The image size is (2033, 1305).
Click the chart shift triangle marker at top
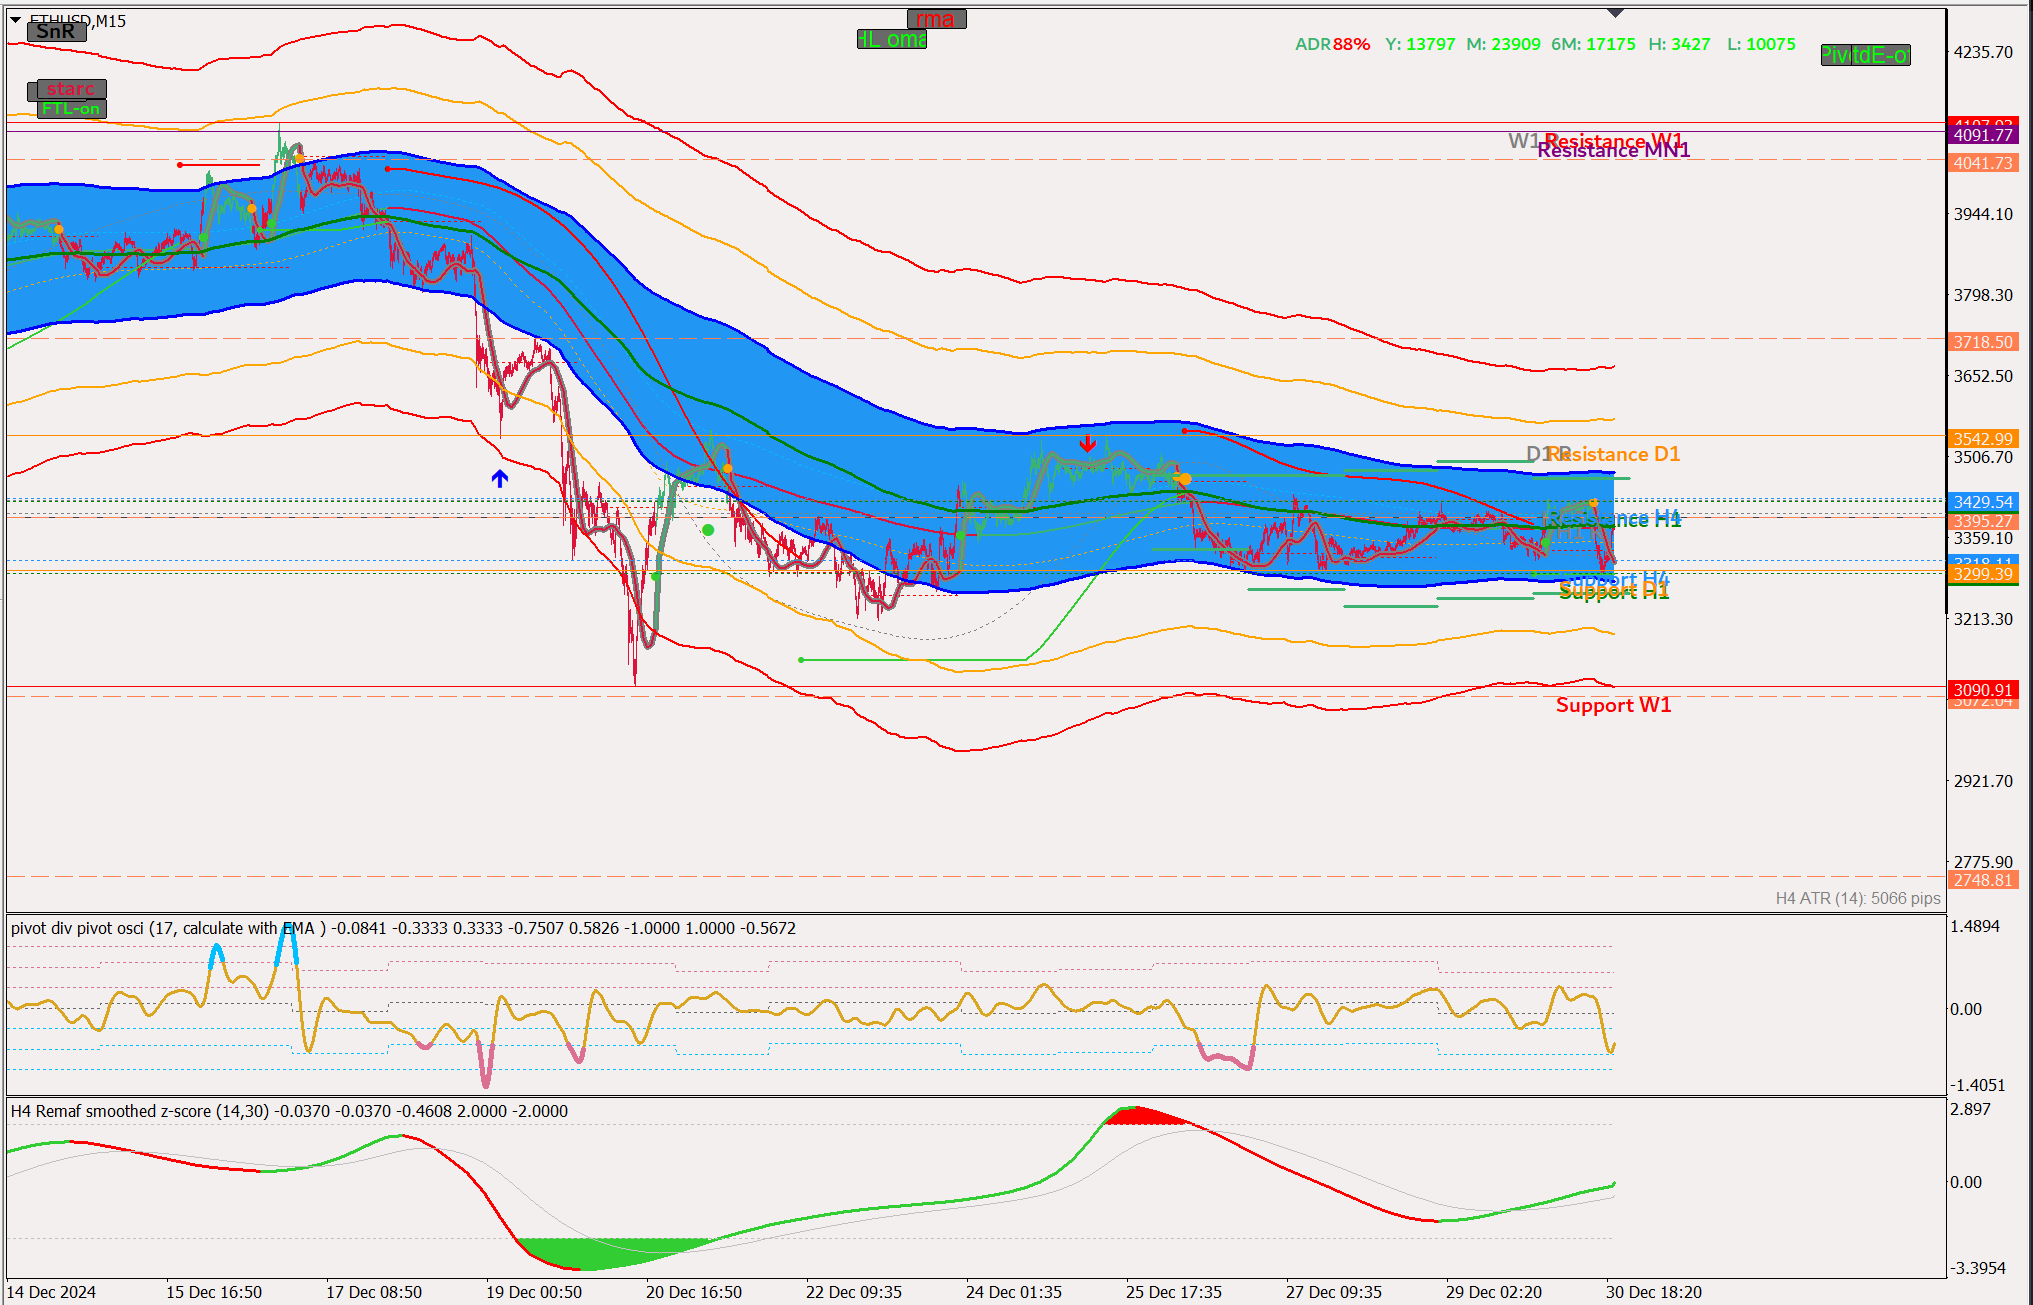1615,13
